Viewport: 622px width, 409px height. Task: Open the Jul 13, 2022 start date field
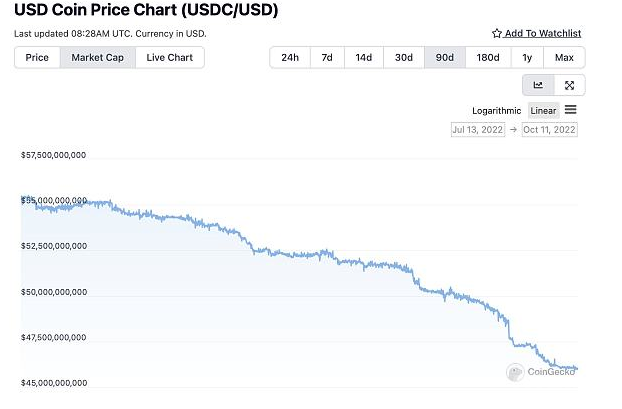478,130
